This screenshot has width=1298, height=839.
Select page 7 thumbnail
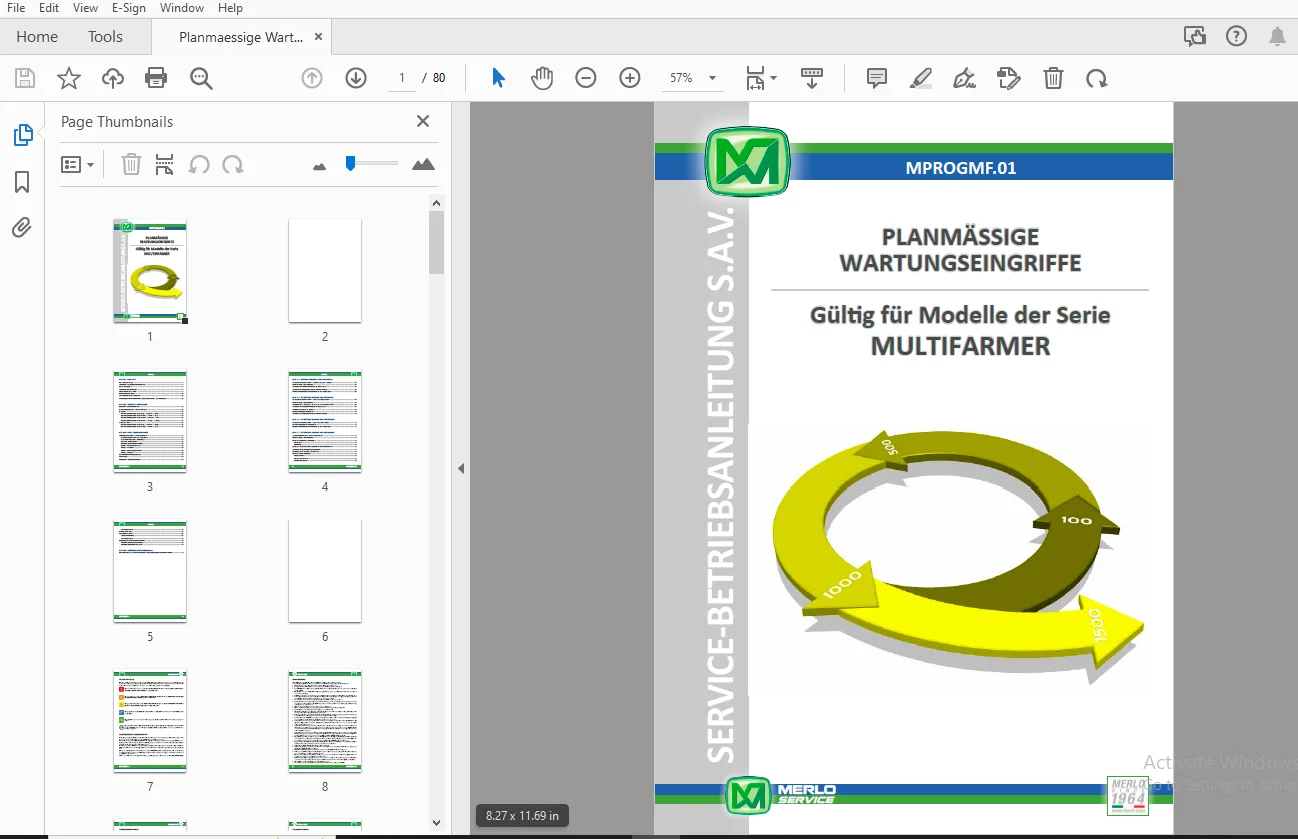pos(150,721)
